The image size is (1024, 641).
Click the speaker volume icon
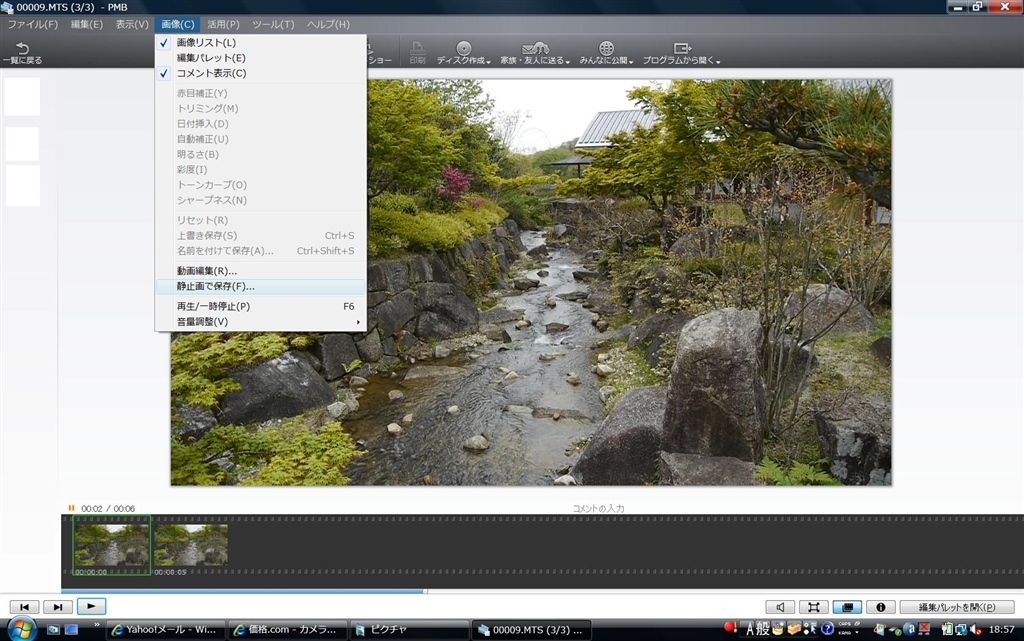click(780, 607)
